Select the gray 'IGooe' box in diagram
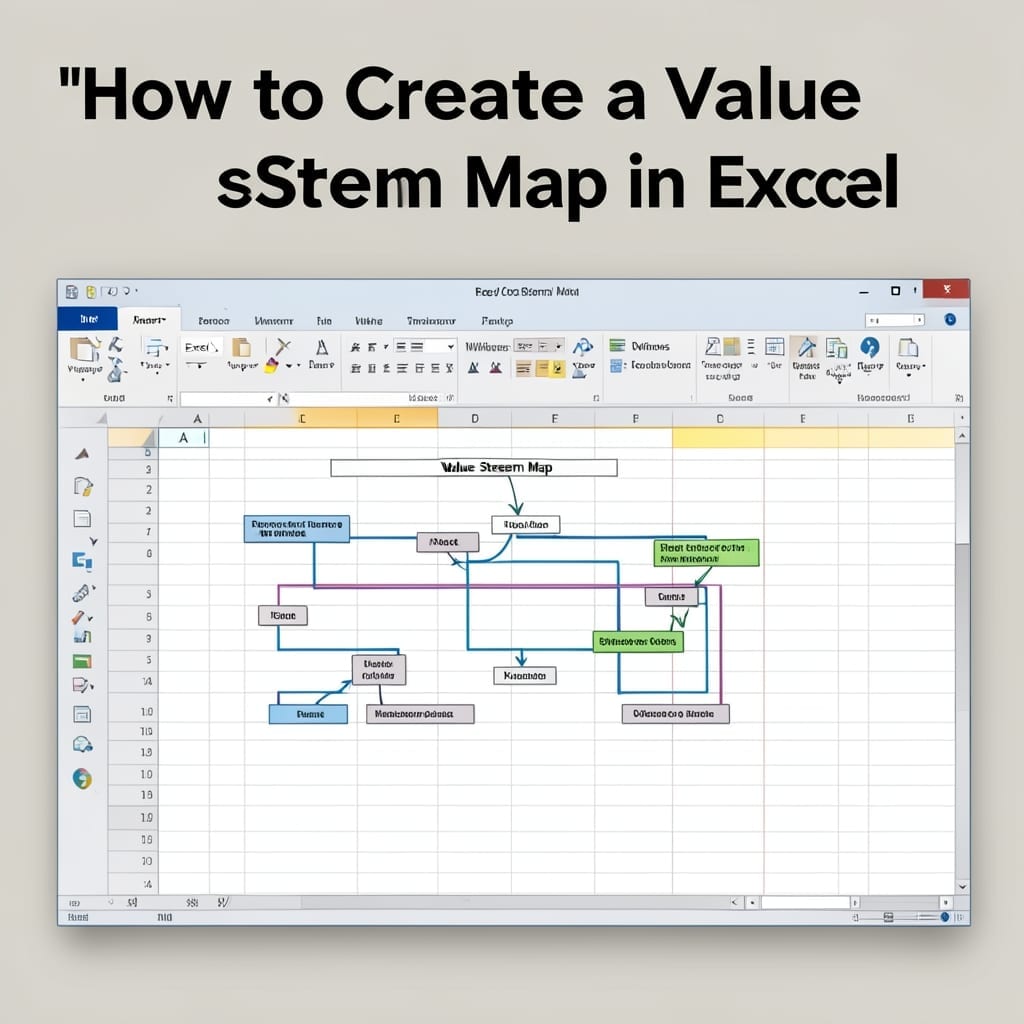 coord(283,615)
